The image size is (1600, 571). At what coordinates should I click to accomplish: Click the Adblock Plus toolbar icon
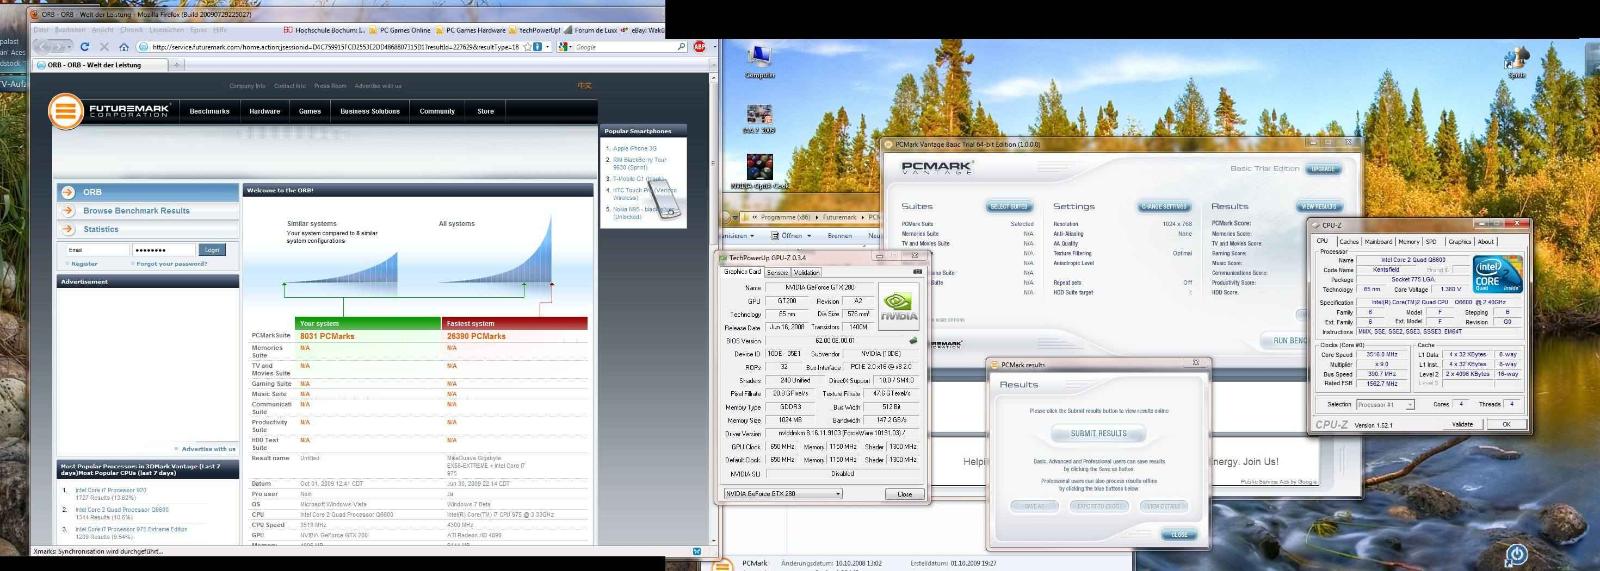point(699,46)
